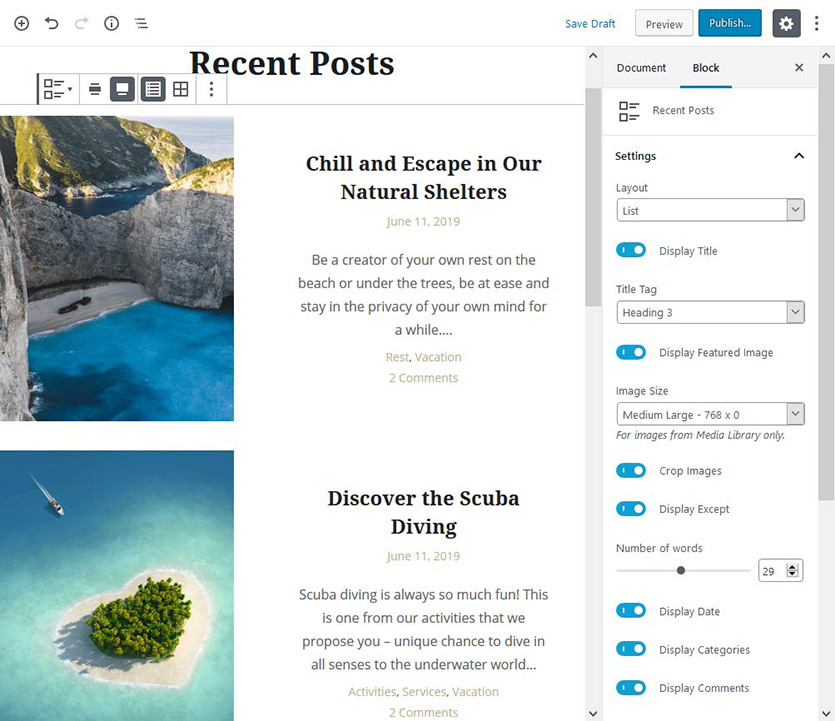This screenshot has width=835, height=721.
Task: Disable the Display Title toggle
Action: [x=631, y=250]
